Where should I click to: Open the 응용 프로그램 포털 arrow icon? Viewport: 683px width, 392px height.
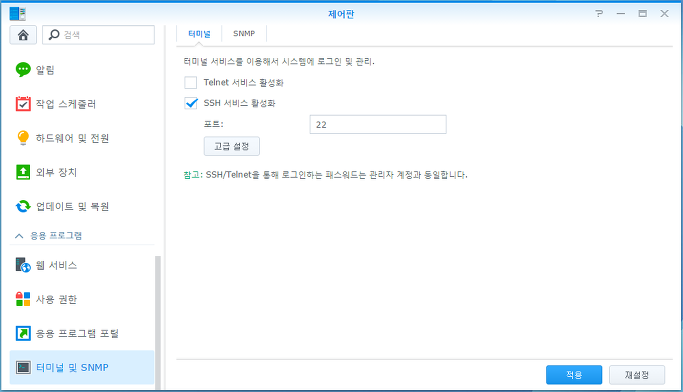pos(23,333)
